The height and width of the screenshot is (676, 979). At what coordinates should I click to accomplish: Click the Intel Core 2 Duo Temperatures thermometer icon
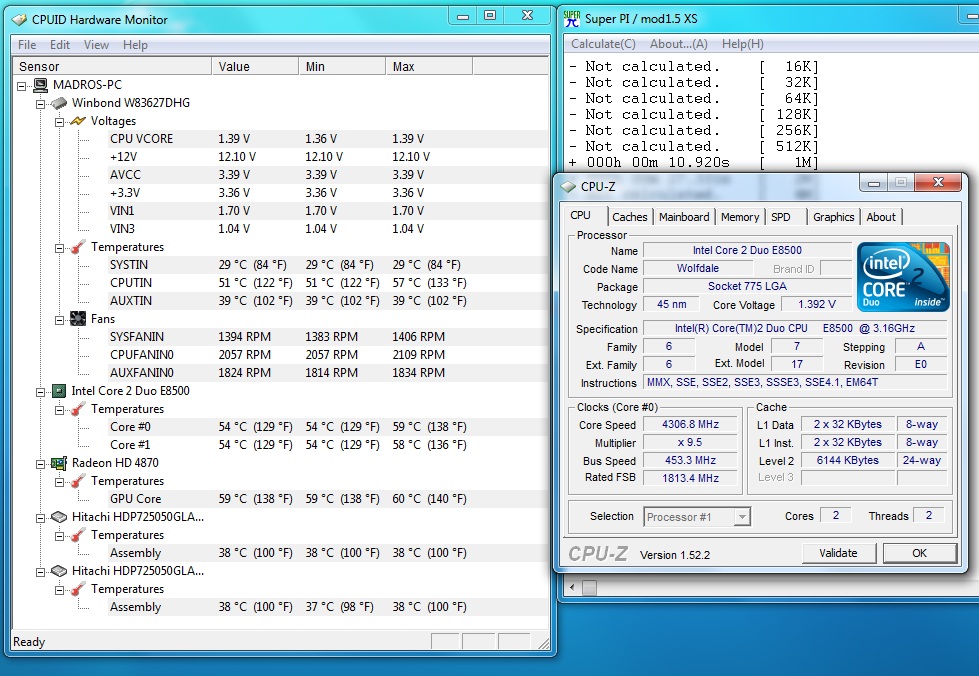[x=78, y=409]
